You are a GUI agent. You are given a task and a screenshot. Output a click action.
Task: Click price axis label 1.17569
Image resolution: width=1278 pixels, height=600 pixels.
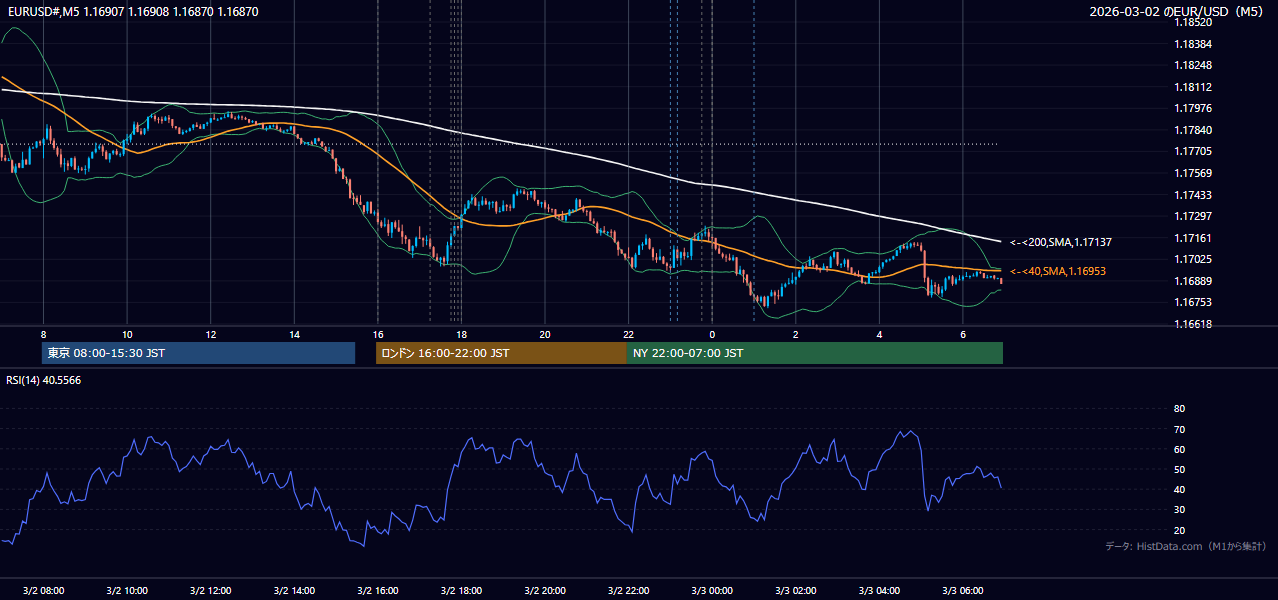click(1193, 173)
